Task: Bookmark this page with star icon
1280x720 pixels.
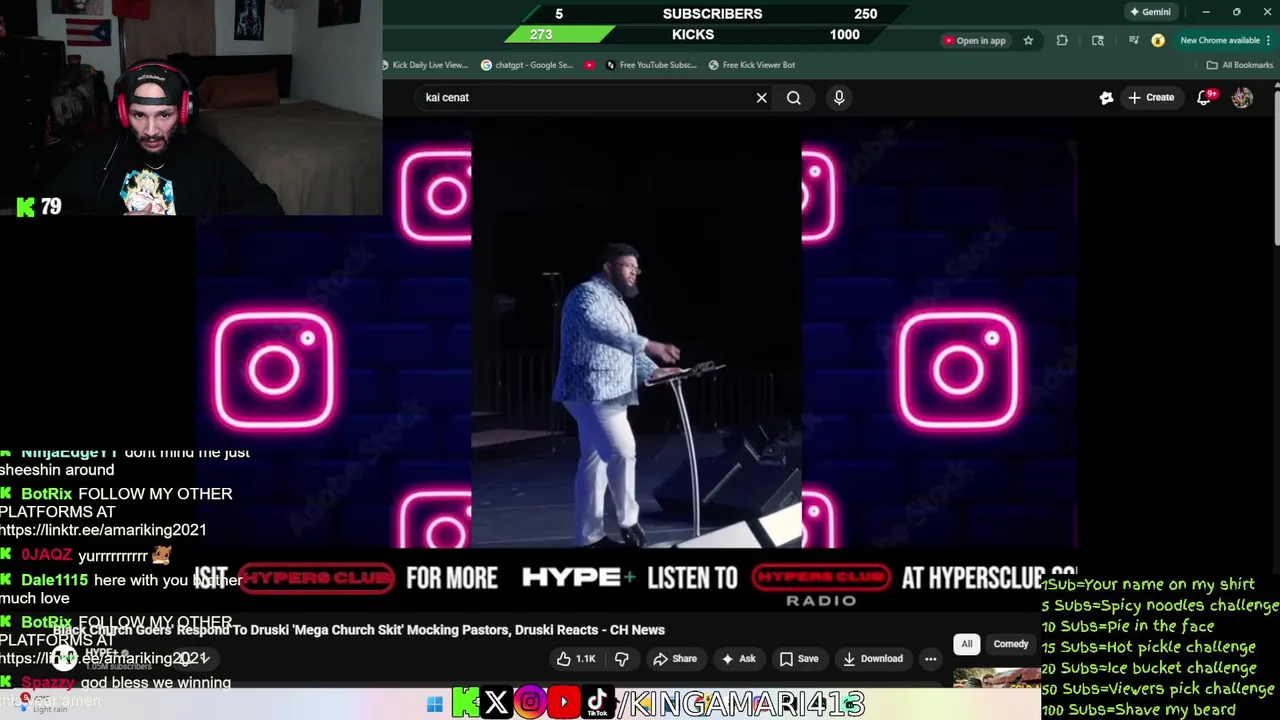Action: pos(1028,41)
